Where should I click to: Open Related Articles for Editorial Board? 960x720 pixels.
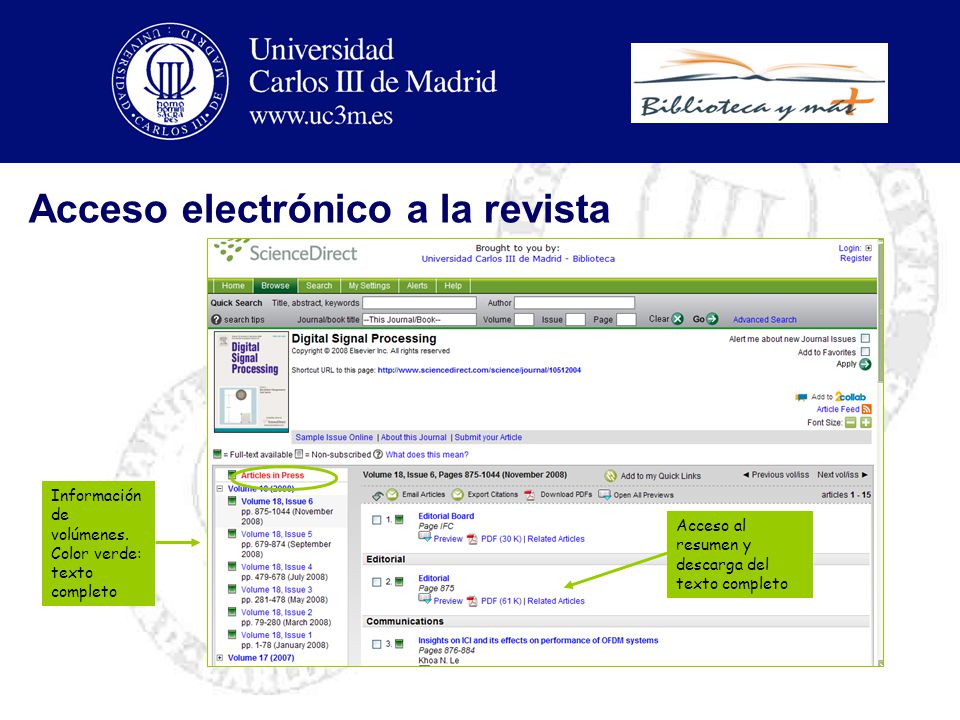click(x=556, y=539)
